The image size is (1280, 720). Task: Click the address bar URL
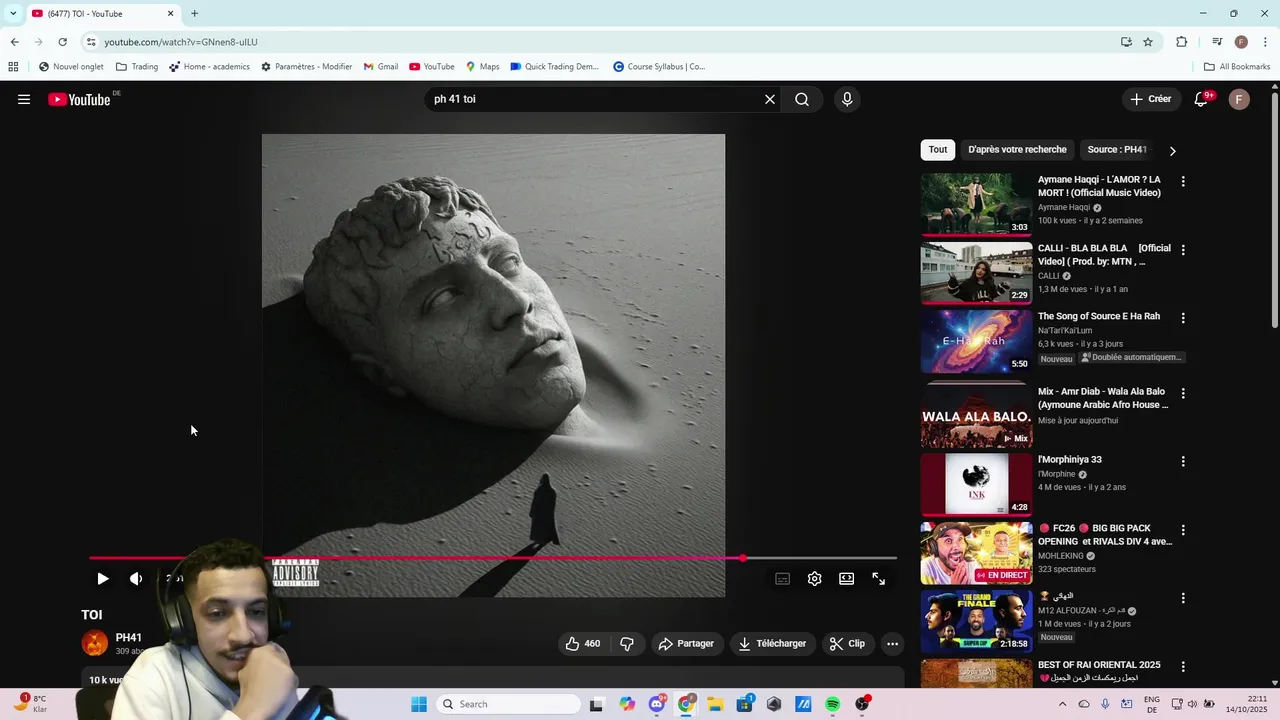(x=181, y=42)
